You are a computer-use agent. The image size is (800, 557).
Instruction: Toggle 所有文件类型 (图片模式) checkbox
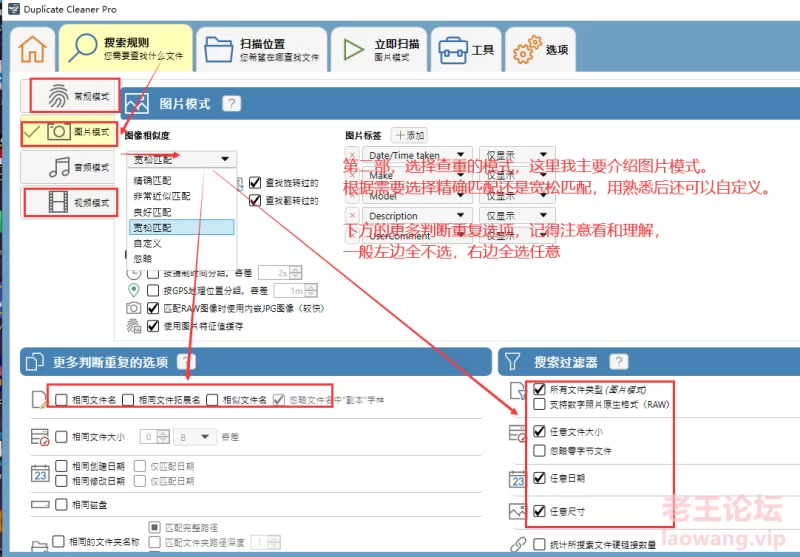click(539, 389)
